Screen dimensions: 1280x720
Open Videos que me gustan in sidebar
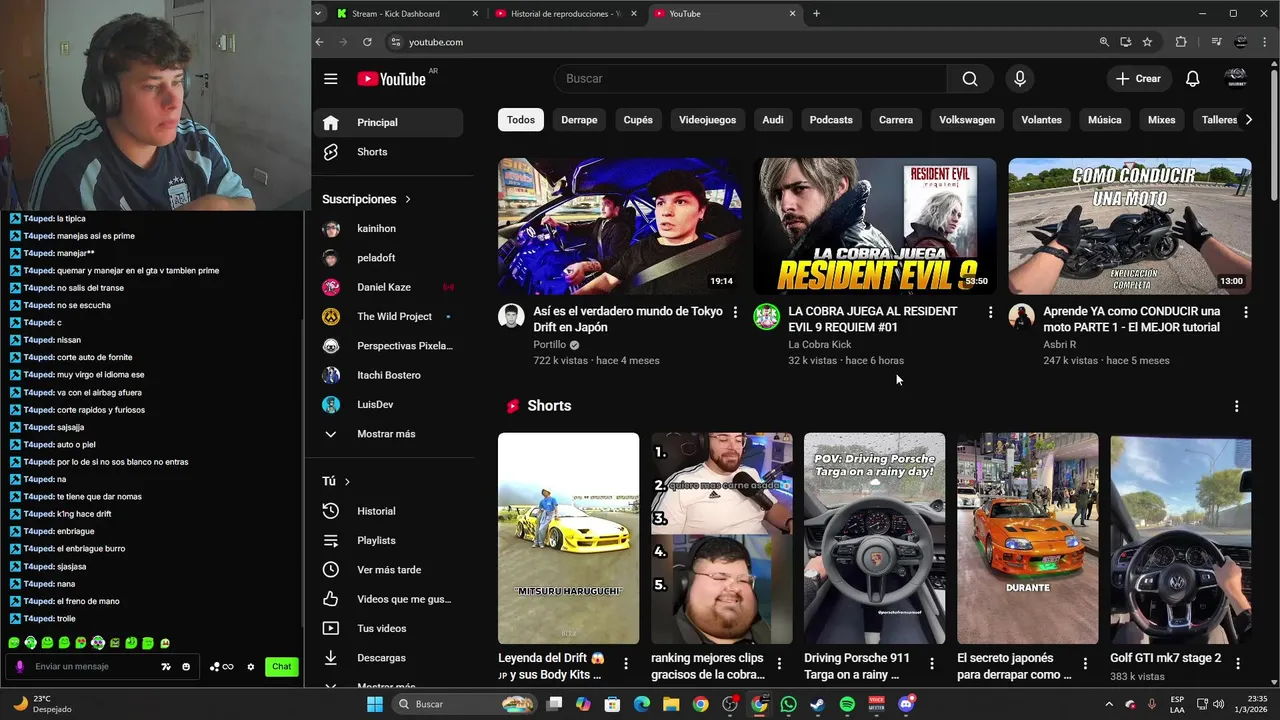pos(388,599)
